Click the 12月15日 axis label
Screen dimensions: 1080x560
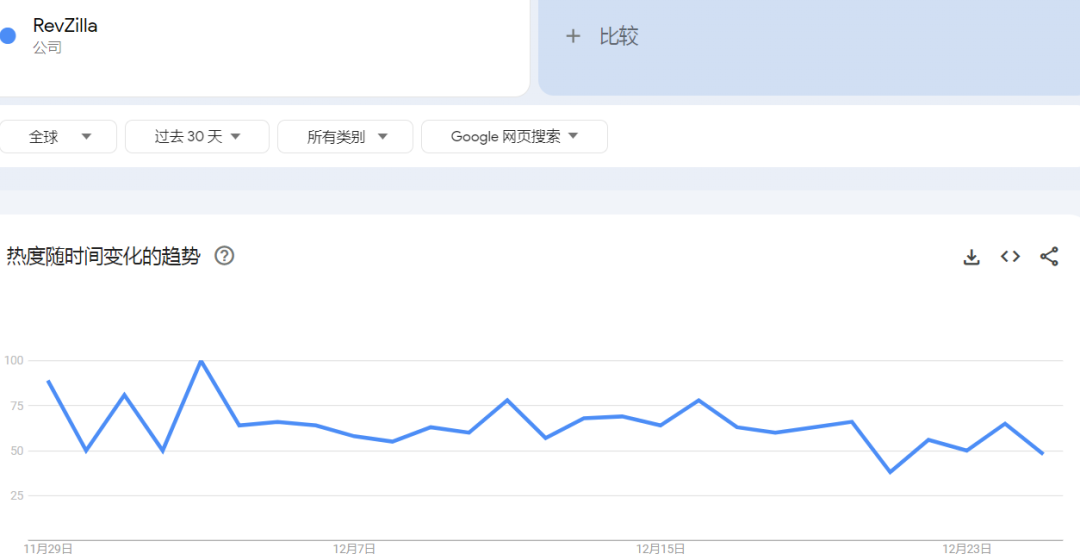click(x=661, y=549)
